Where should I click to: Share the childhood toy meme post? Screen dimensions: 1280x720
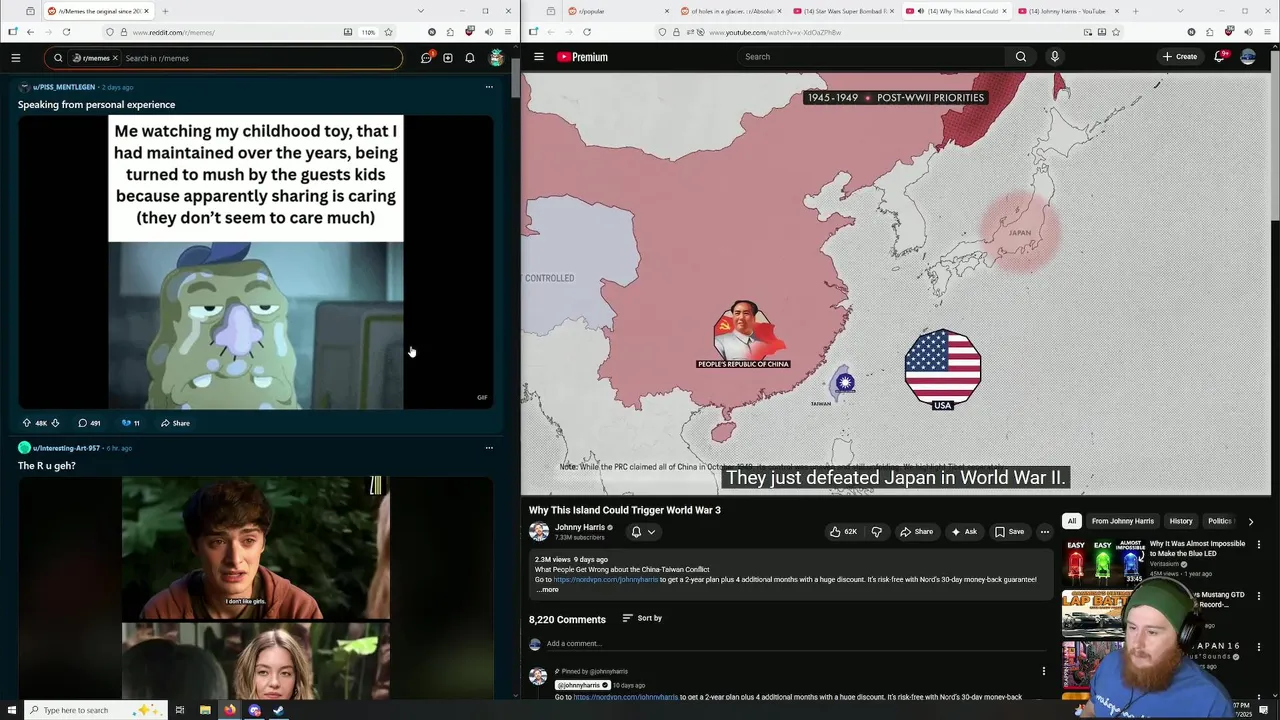point(175,423)
